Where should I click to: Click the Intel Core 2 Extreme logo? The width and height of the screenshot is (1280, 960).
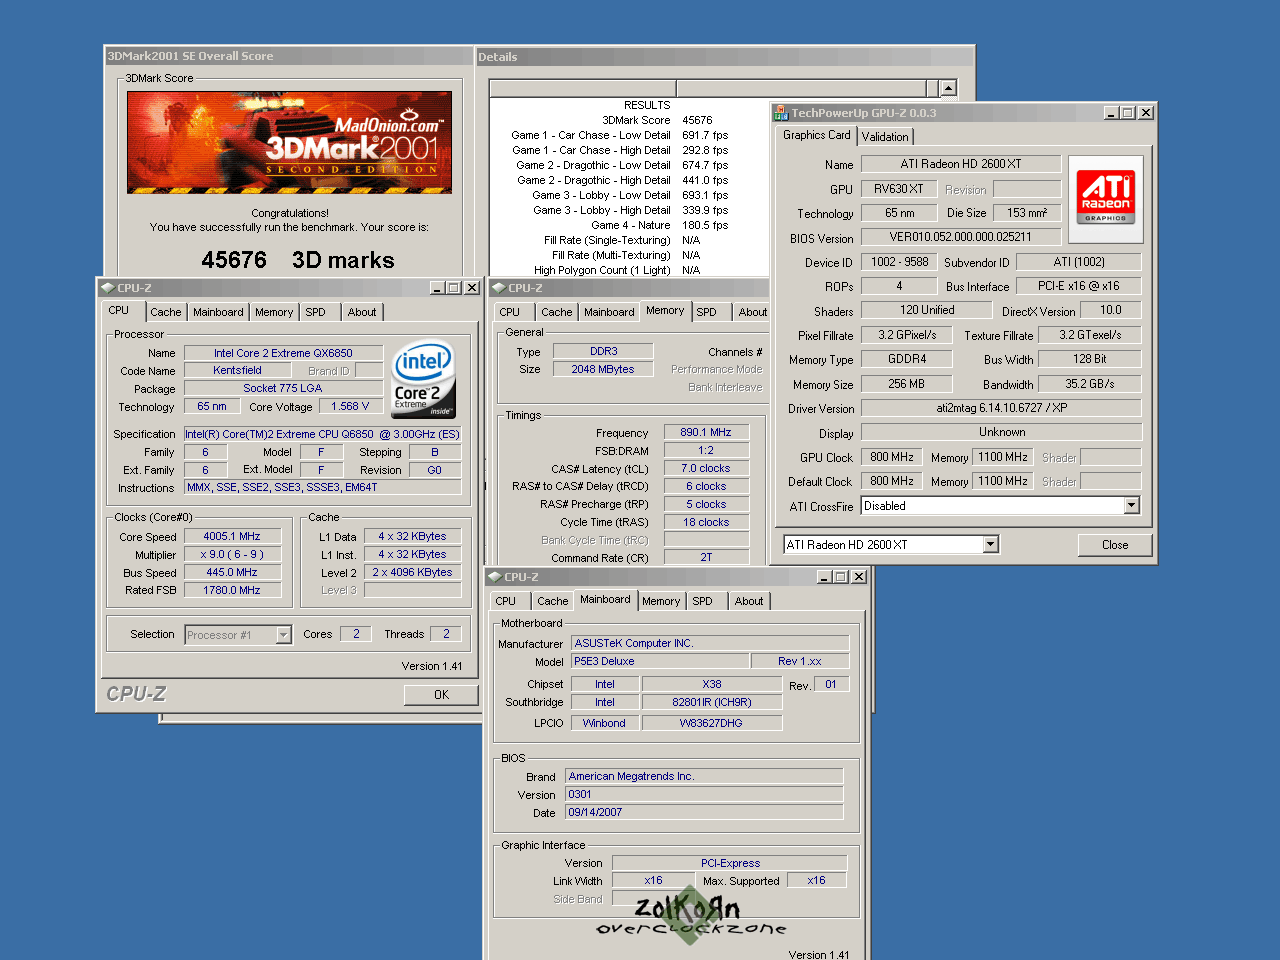tap(425, 379)
